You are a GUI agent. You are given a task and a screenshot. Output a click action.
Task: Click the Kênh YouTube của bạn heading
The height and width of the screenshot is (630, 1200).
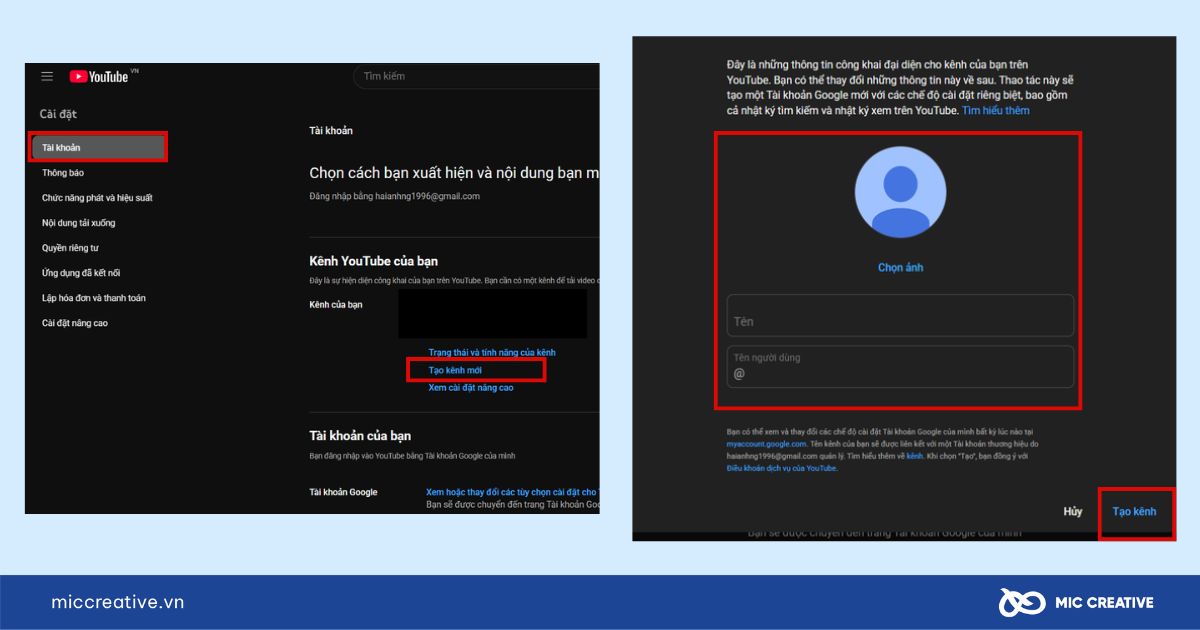coord(374,261)
